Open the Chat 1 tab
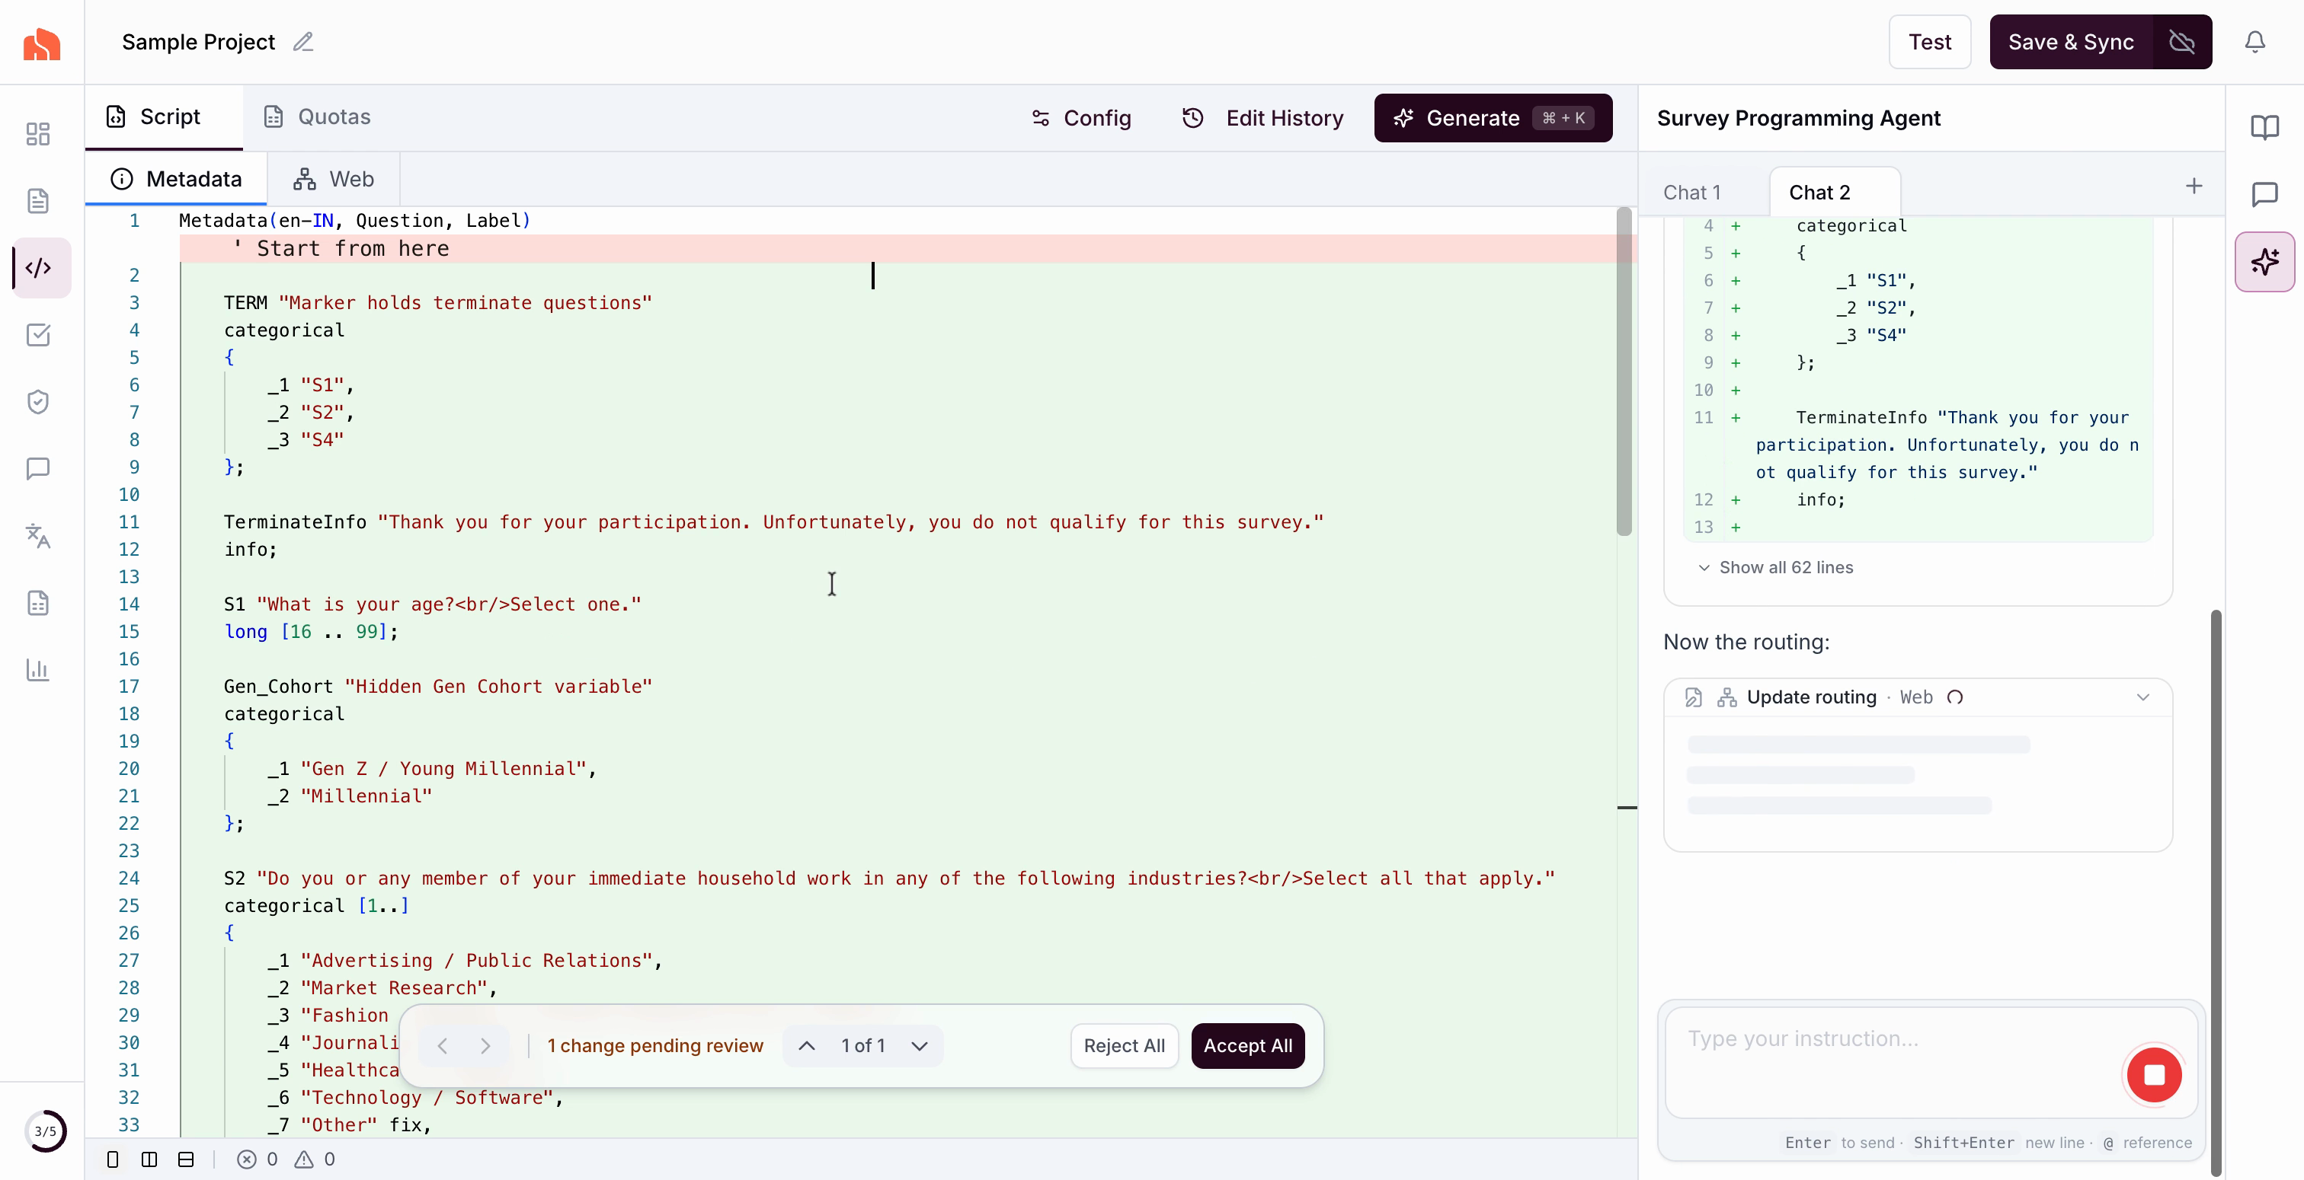This screenshot has width=2304, height=1180. [1692, 192]
